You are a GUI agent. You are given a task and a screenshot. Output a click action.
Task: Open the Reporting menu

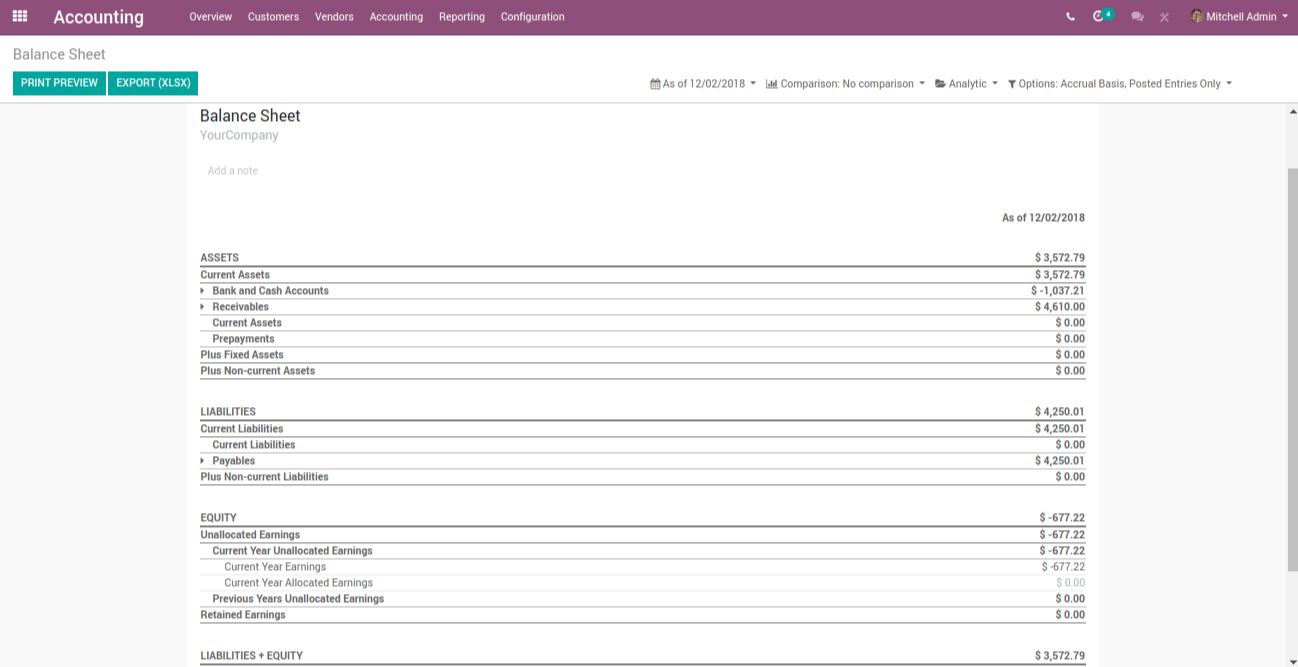pyautogui.click(x=462, y=17)
